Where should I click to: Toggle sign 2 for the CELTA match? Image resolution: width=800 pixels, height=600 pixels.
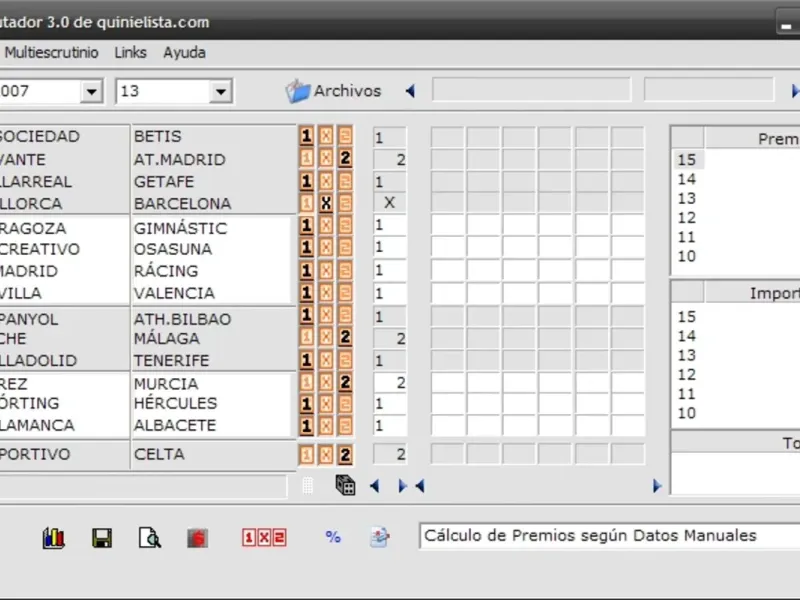point(345,455)
